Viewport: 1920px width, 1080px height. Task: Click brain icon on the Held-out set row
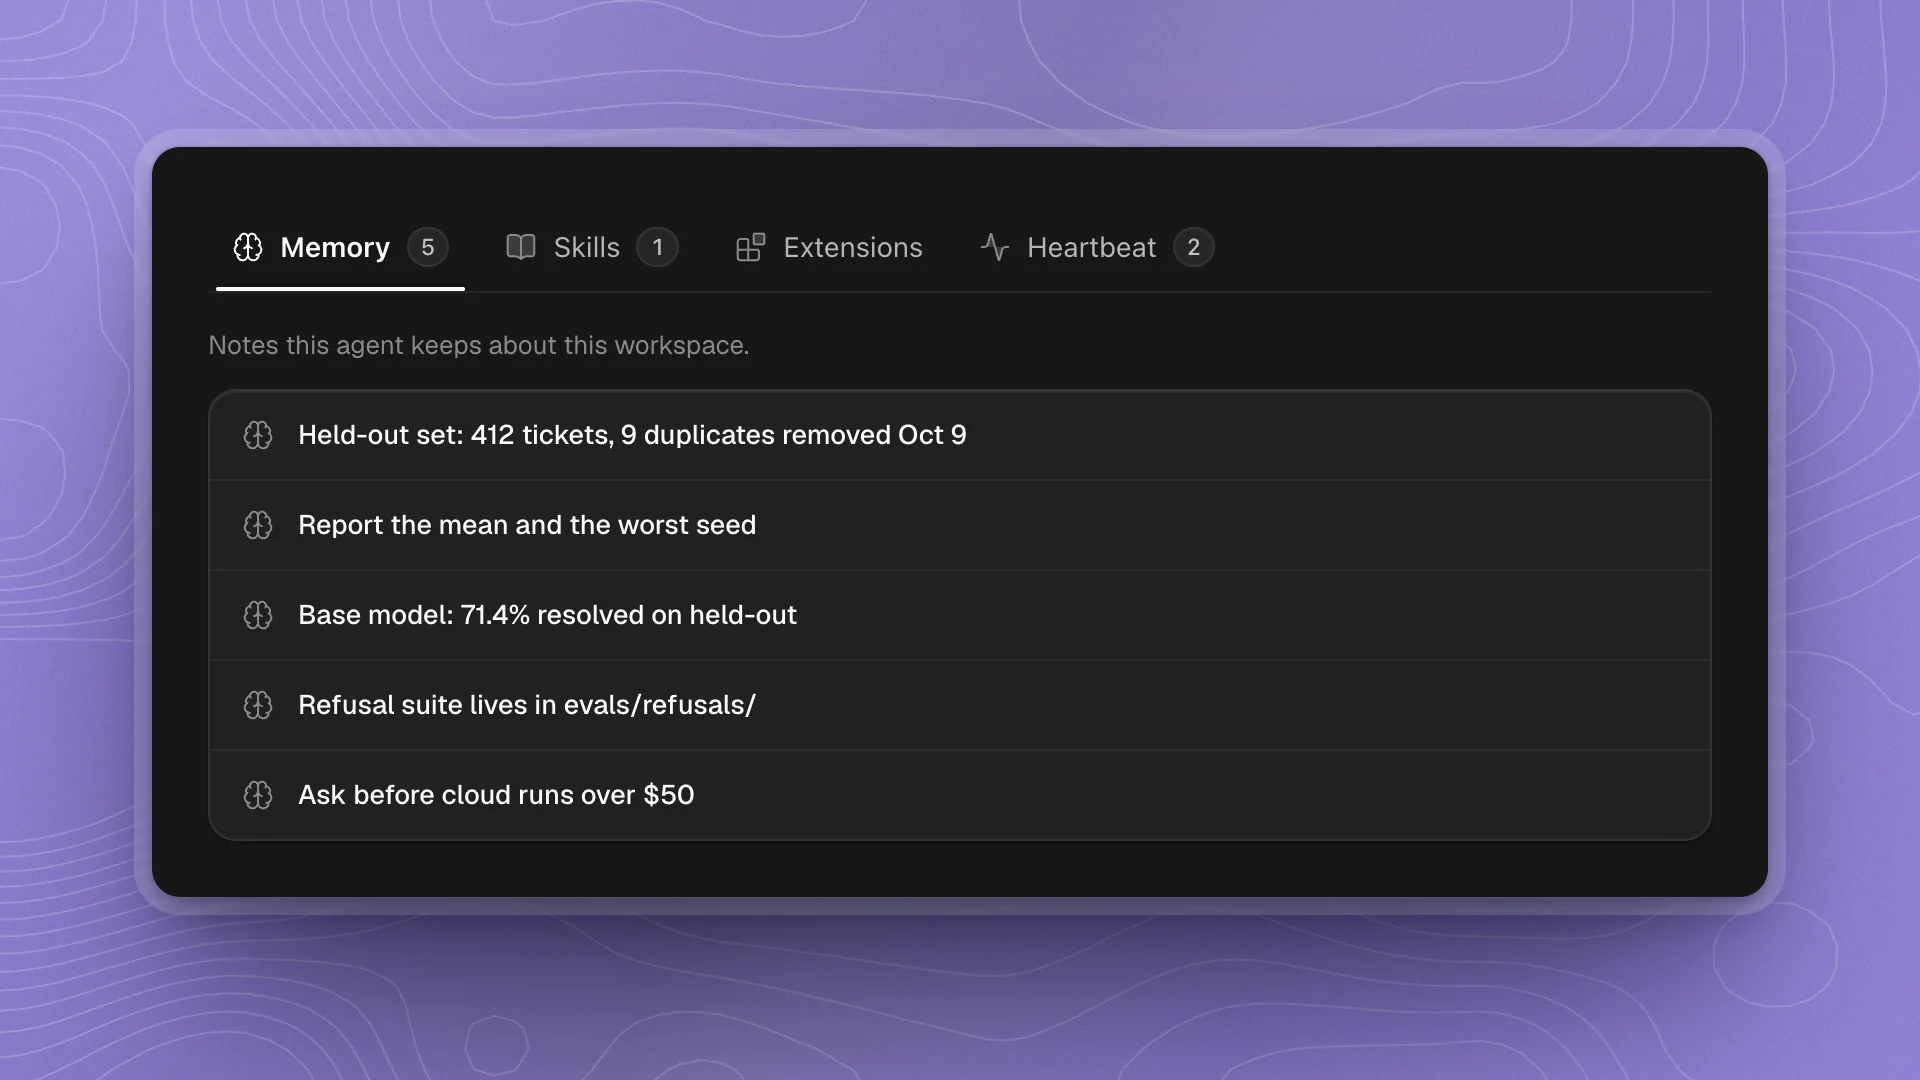(258, 435)
